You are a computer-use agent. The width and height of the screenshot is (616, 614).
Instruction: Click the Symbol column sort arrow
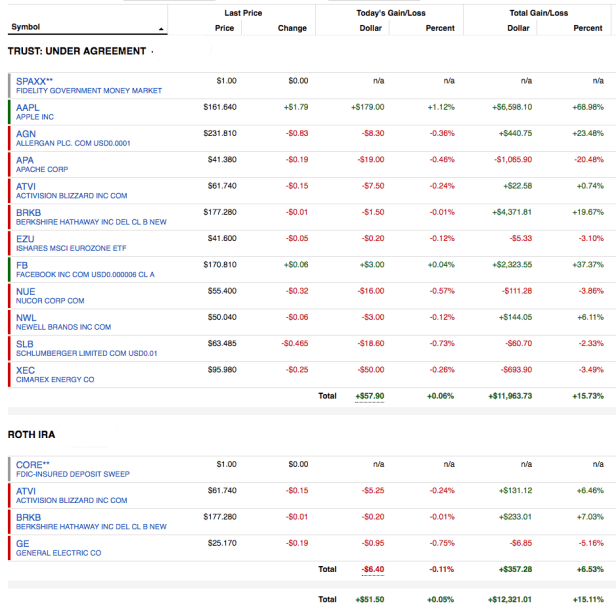coord(162,29)
